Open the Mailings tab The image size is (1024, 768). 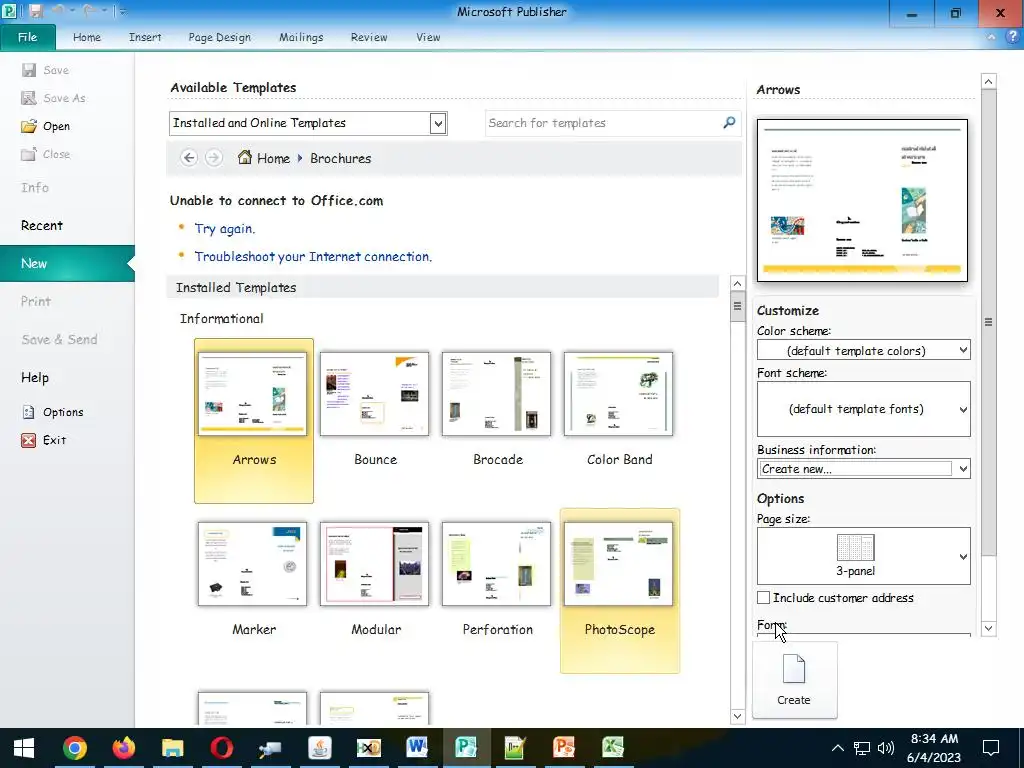[301, 37]
